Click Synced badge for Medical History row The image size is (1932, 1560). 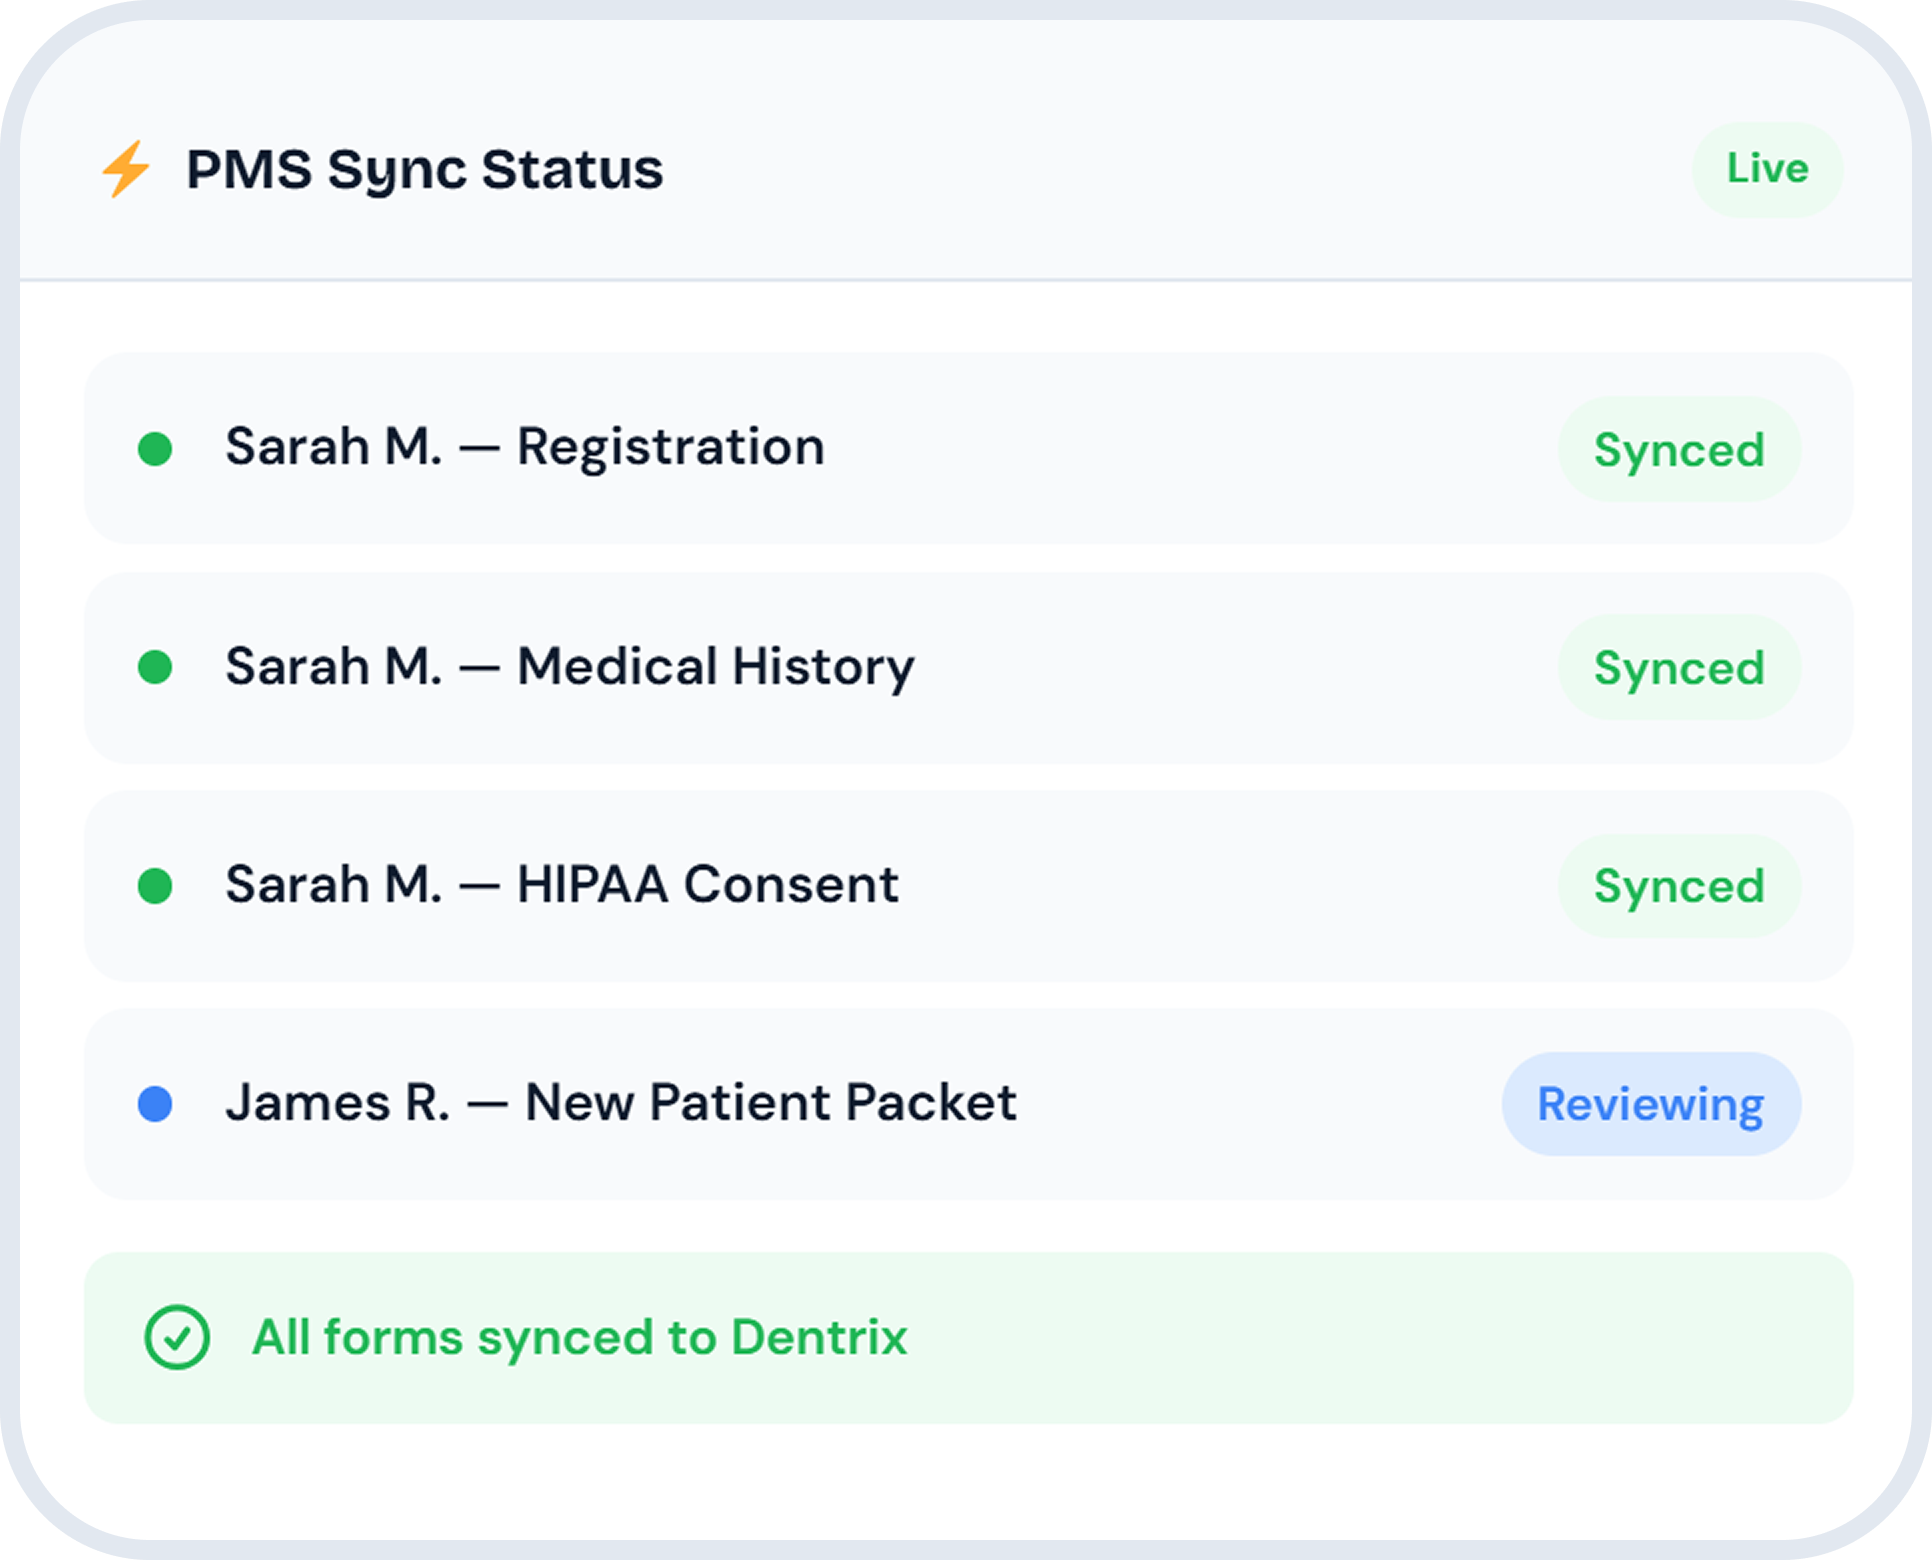[x=1679, y=667]
